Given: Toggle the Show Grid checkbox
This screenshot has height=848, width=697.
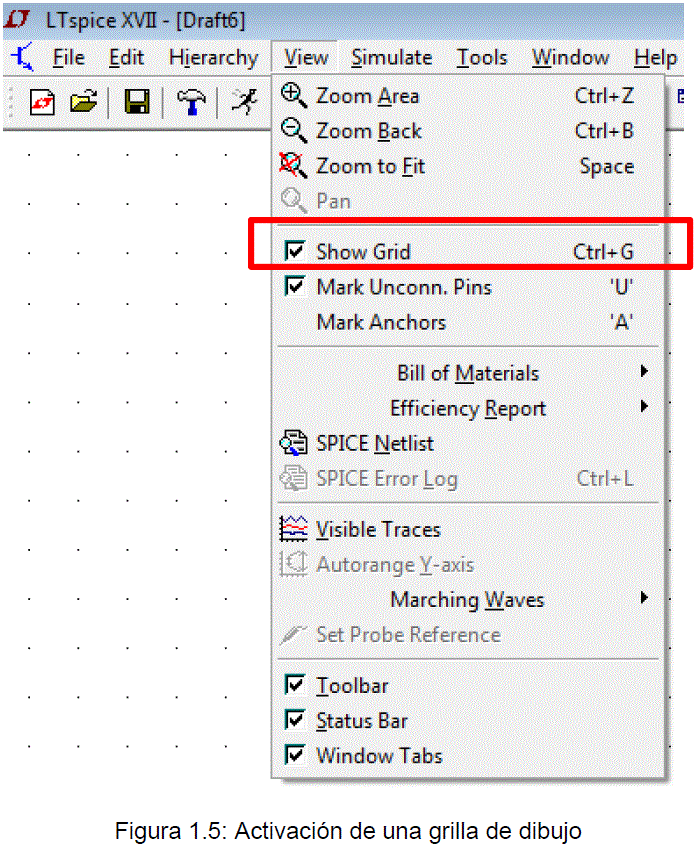Looking at the screenshot, I should [x=295, y=251].
